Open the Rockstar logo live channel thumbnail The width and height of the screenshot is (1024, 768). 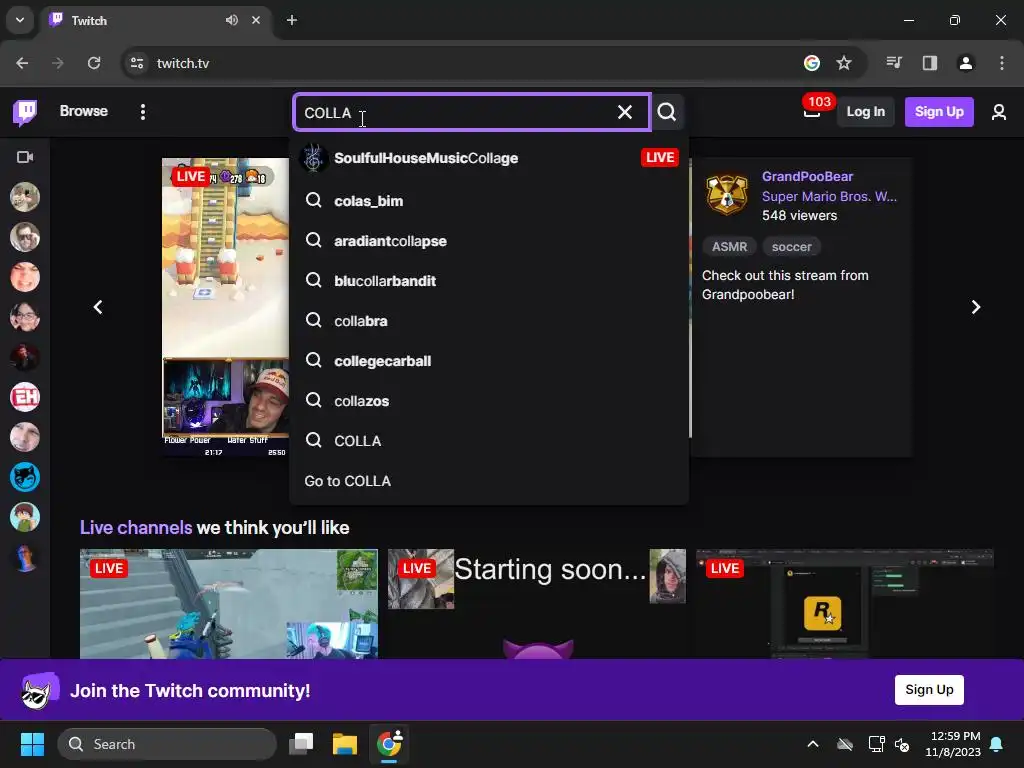[845, 604]
